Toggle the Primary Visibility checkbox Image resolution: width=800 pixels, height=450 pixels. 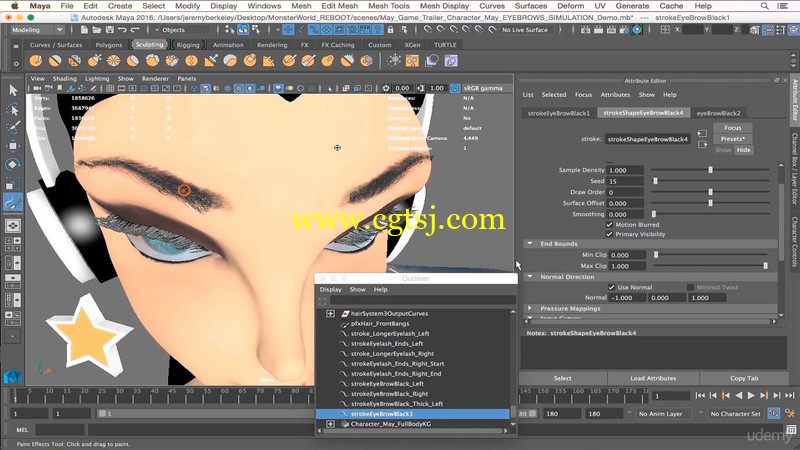609,234
